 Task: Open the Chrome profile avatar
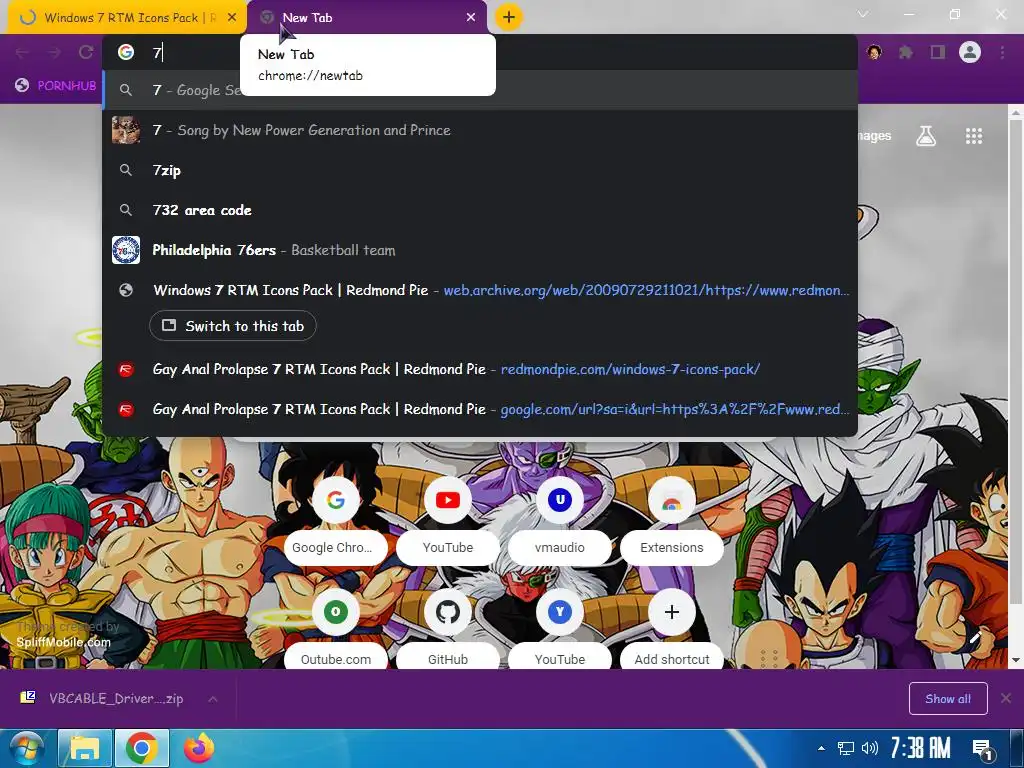[x=970, y=52]
